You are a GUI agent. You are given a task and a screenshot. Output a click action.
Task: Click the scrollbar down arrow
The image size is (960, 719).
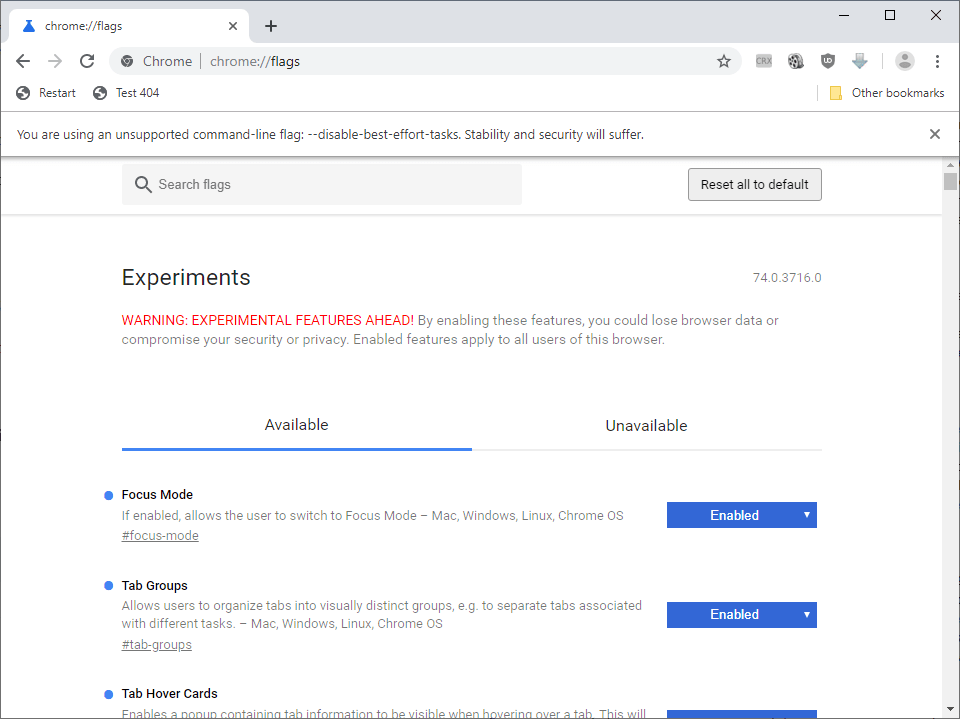click(x=950, y=709)
